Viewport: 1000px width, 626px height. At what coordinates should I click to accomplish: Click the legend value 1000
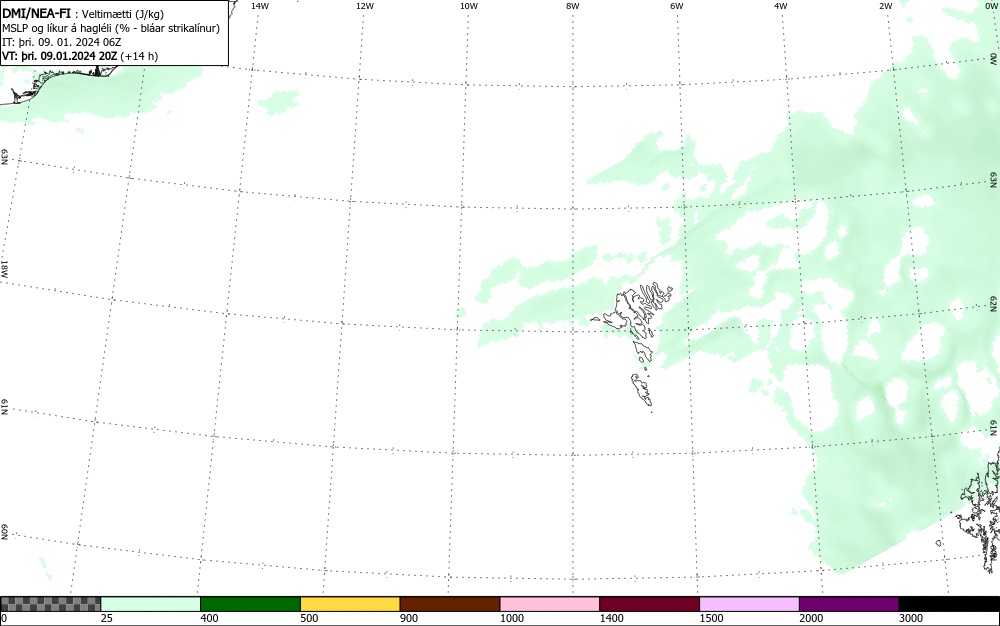pyautogui.click(x=511, y=618)
